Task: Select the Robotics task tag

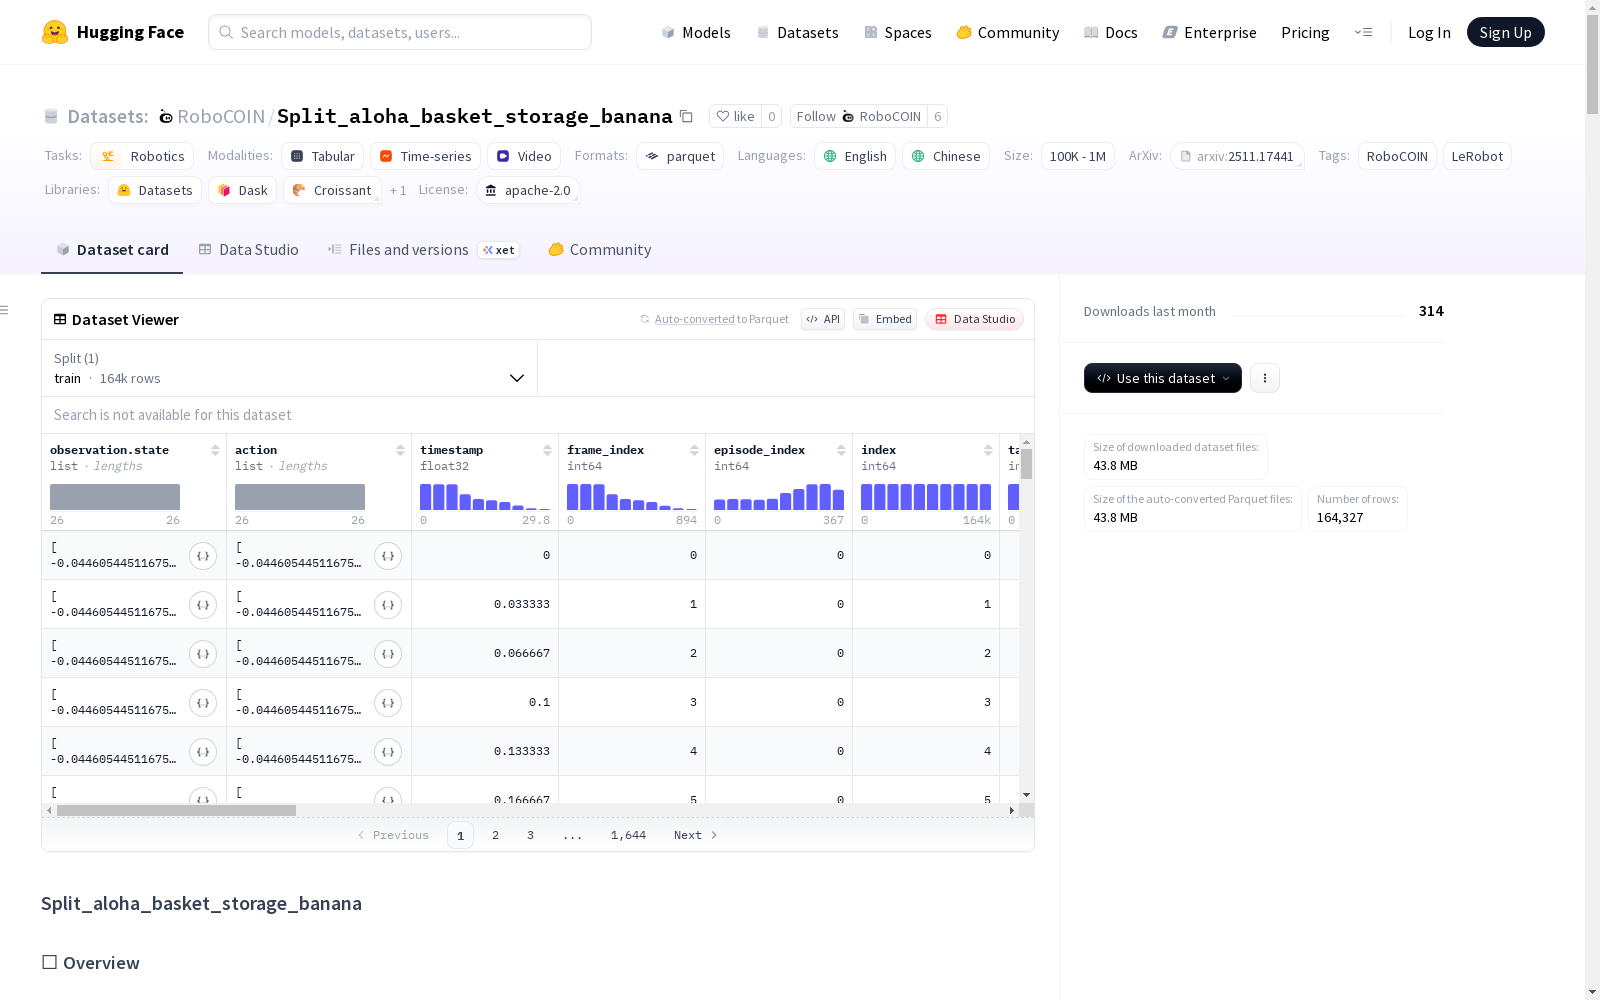Action: (x=142, y=156)
